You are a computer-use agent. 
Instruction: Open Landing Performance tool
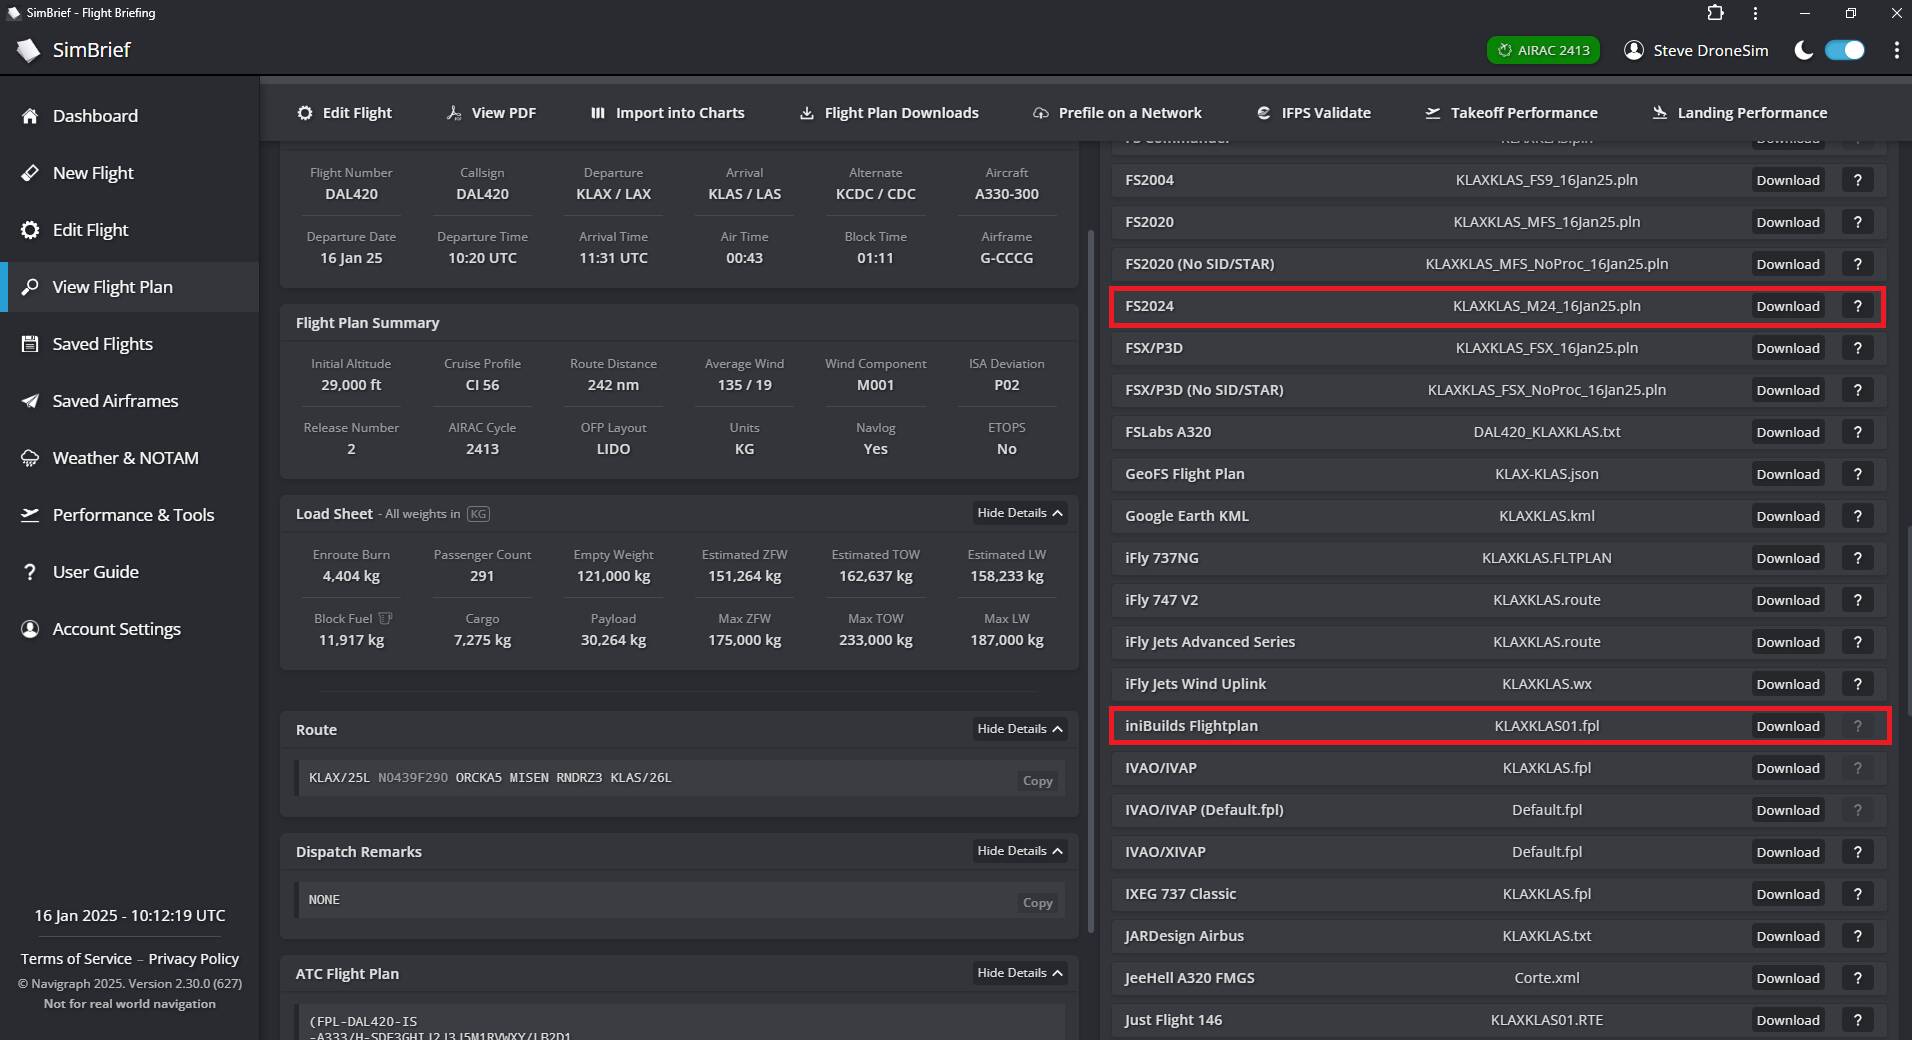pos(1739,113)
